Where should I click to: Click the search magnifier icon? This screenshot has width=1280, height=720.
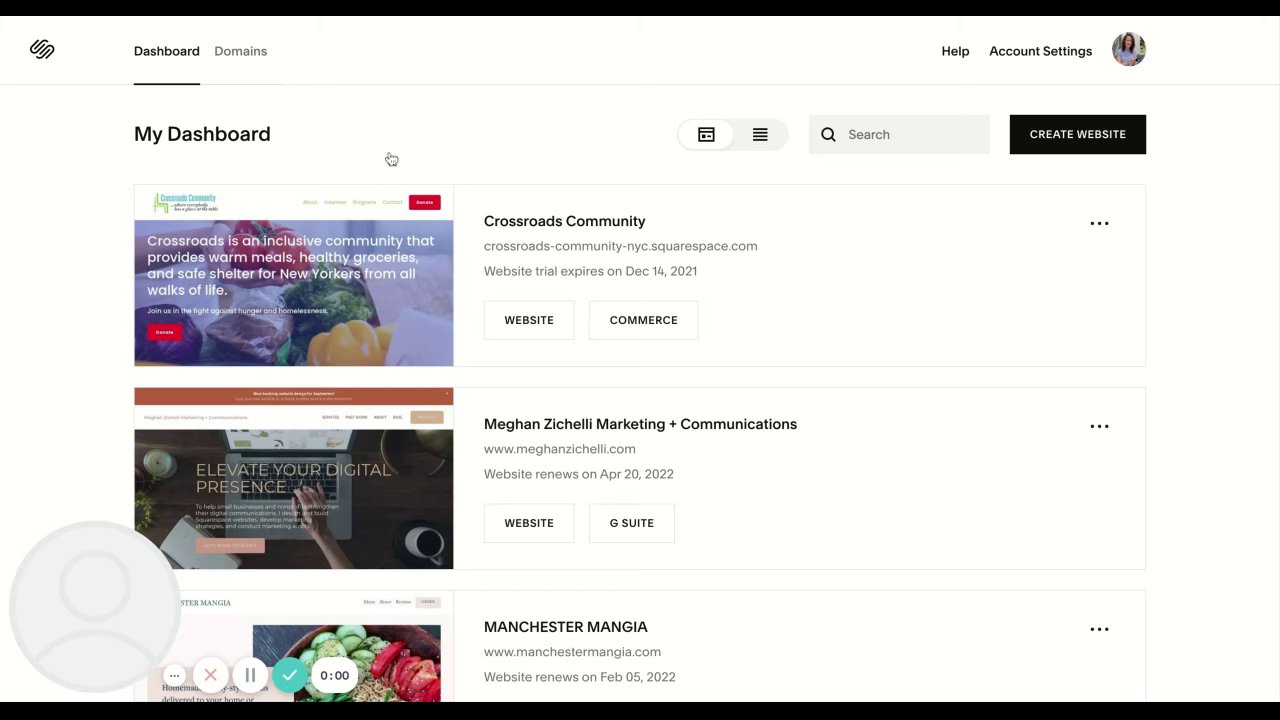(x=828, y=135)
